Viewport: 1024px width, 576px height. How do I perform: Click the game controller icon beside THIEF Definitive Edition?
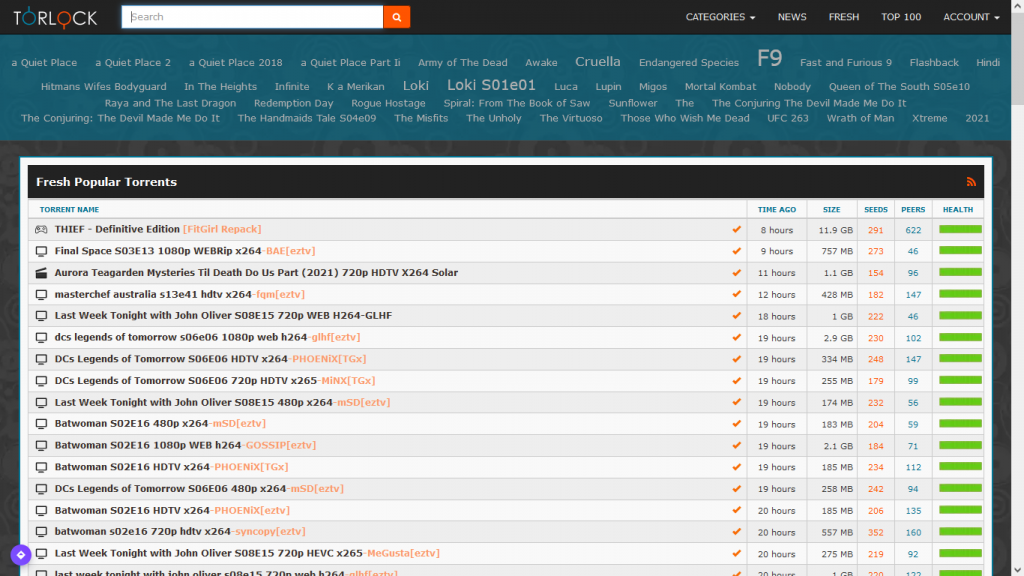click(x=41, y=229)
